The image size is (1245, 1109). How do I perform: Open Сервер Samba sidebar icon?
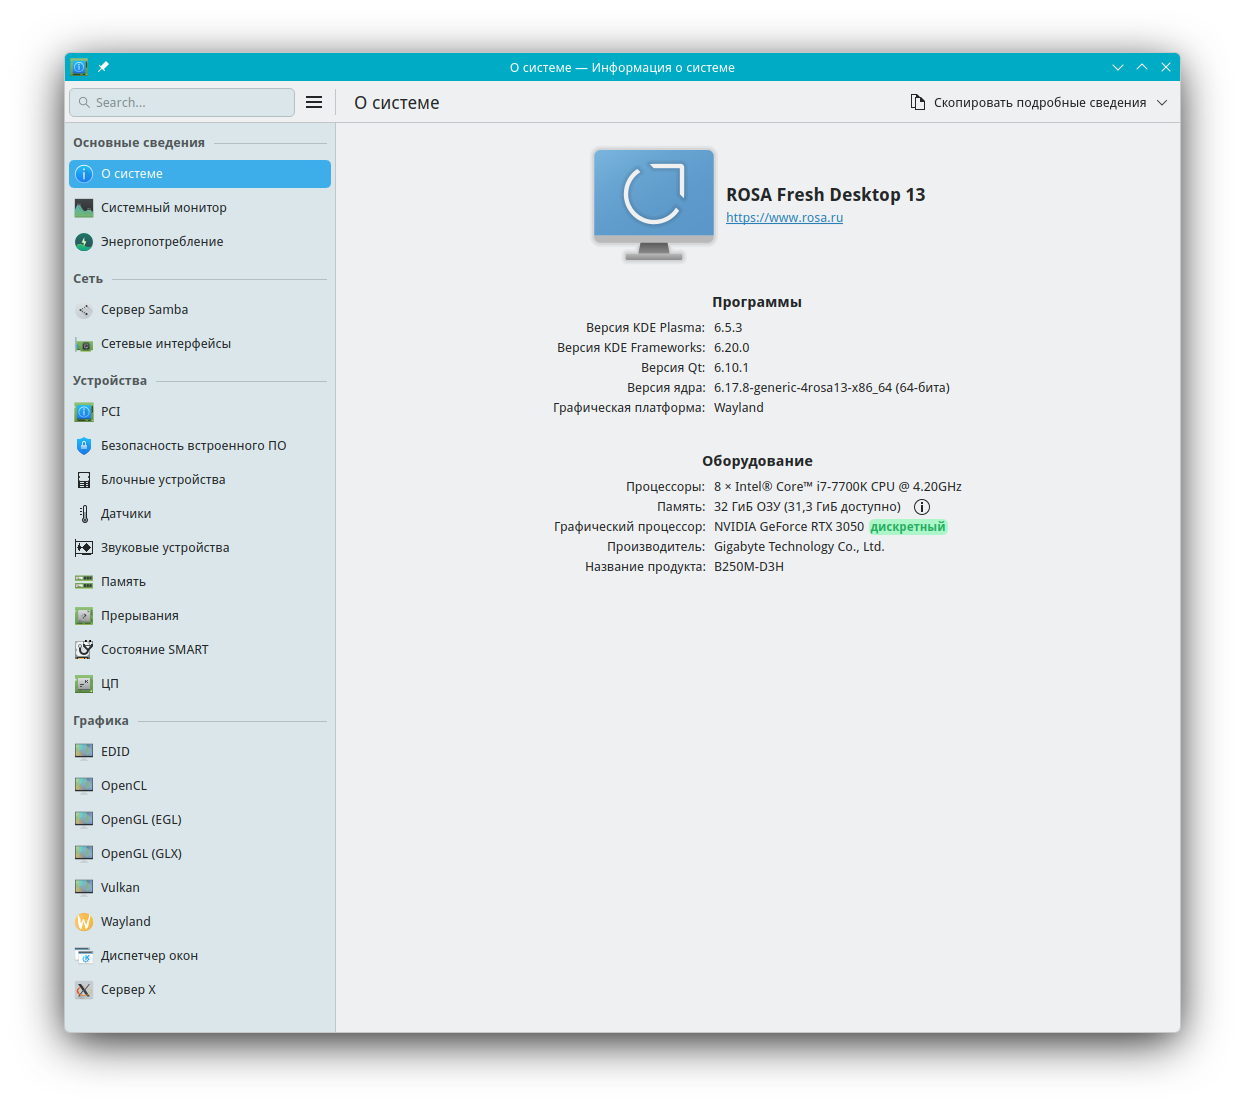(x=84, y=310)
